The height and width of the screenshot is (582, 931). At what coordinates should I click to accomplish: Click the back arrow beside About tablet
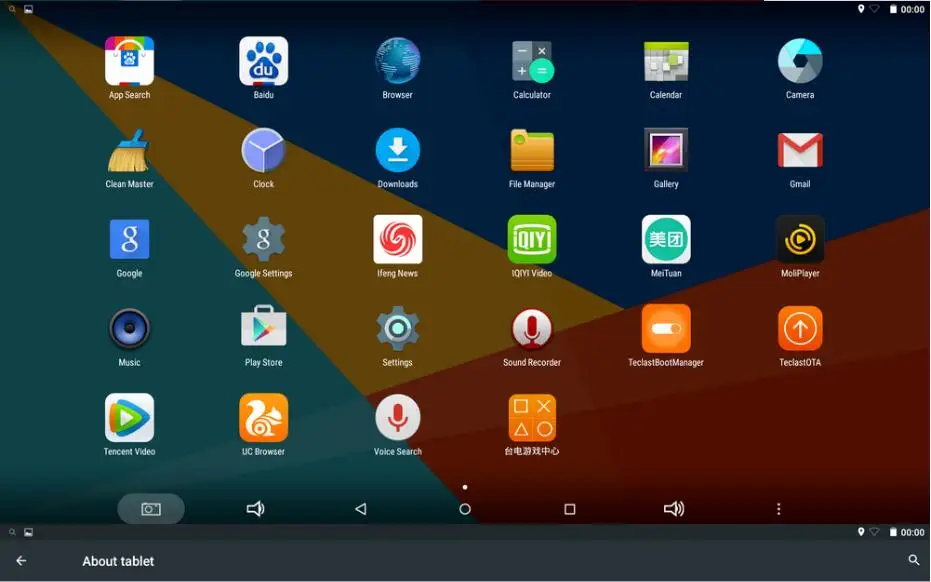click(x=21, y=561)
